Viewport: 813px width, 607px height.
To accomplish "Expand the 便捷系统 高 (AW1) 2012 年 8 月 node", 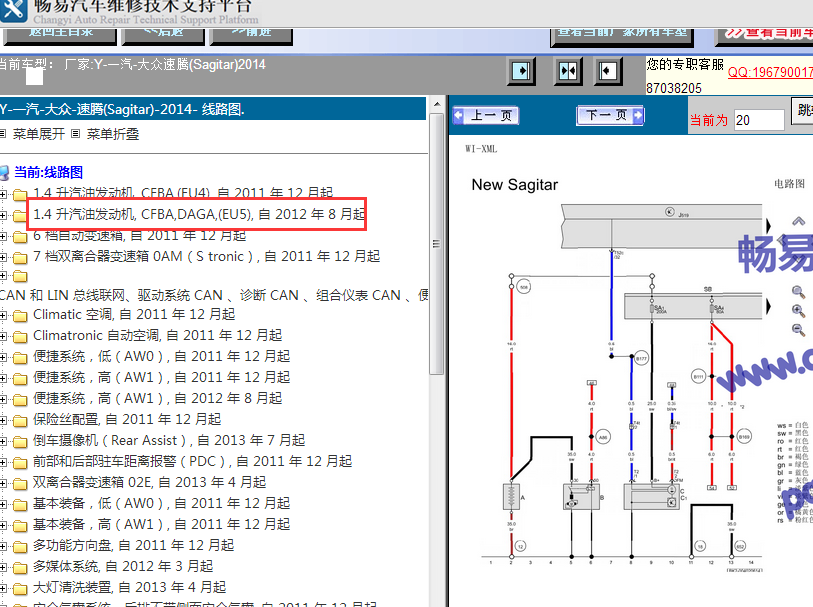I will [x=3, y=400].
